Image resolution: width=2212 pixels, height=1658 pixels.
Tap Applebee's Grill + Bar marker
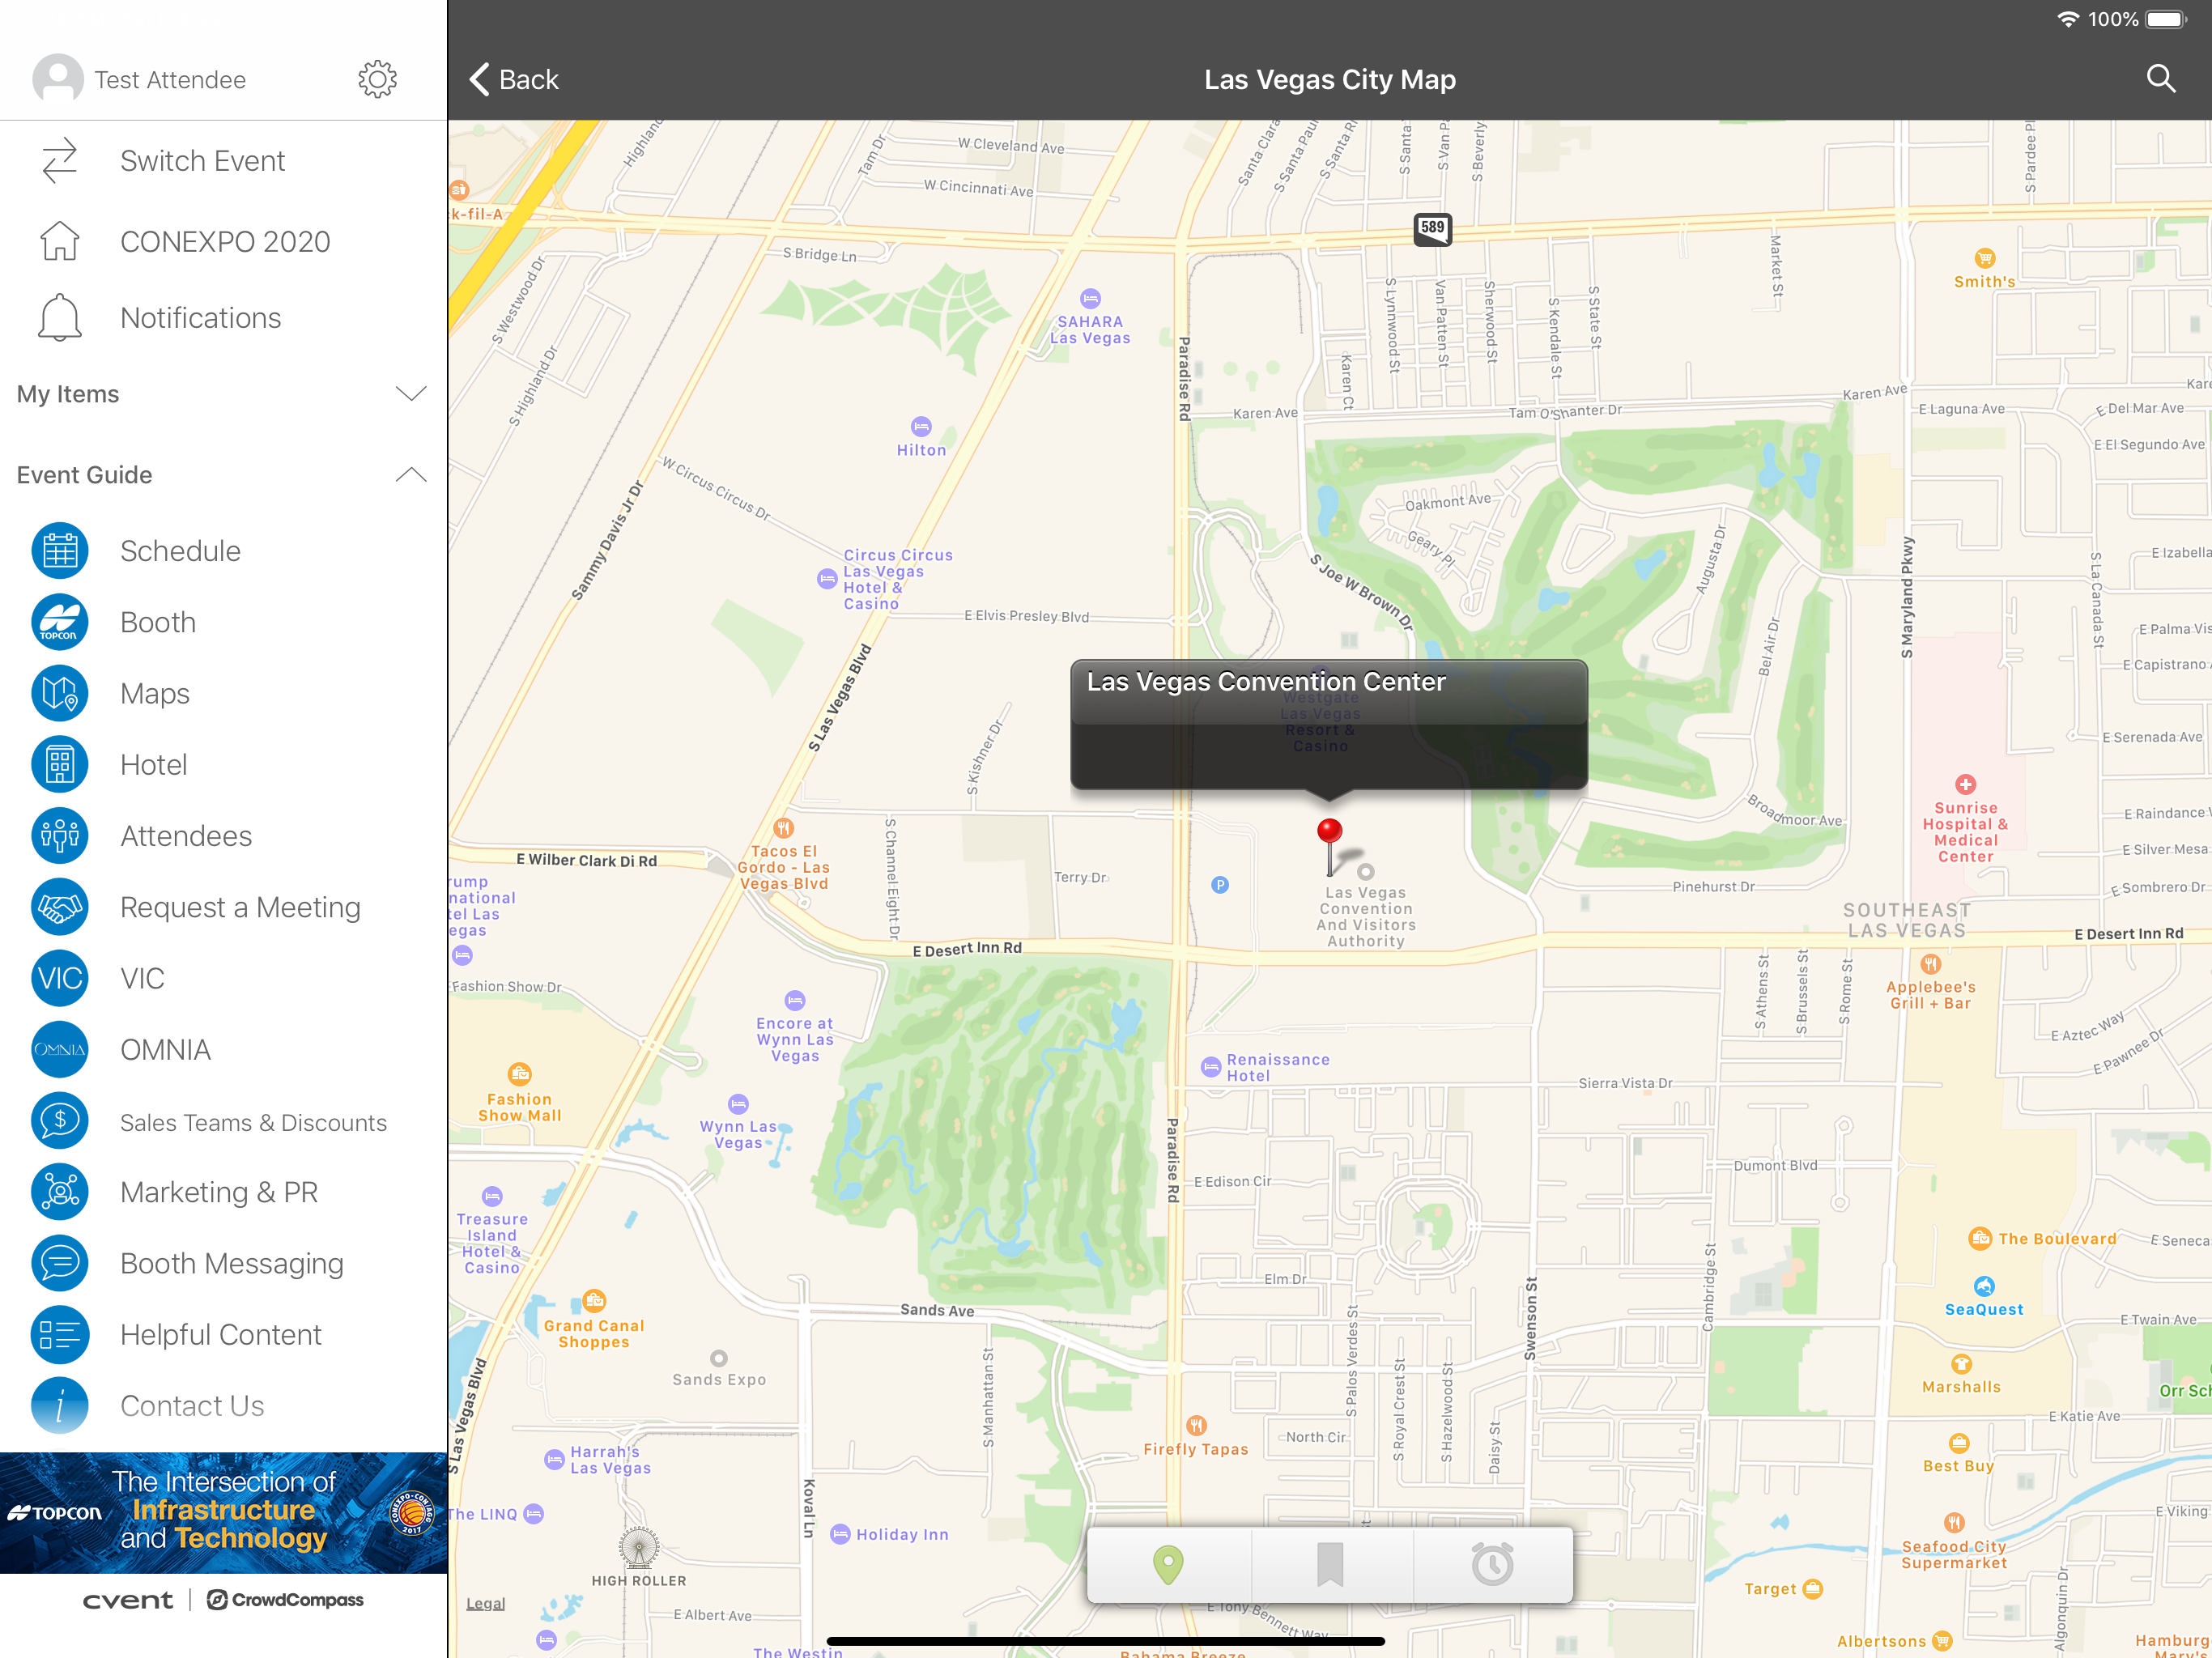1930,965
